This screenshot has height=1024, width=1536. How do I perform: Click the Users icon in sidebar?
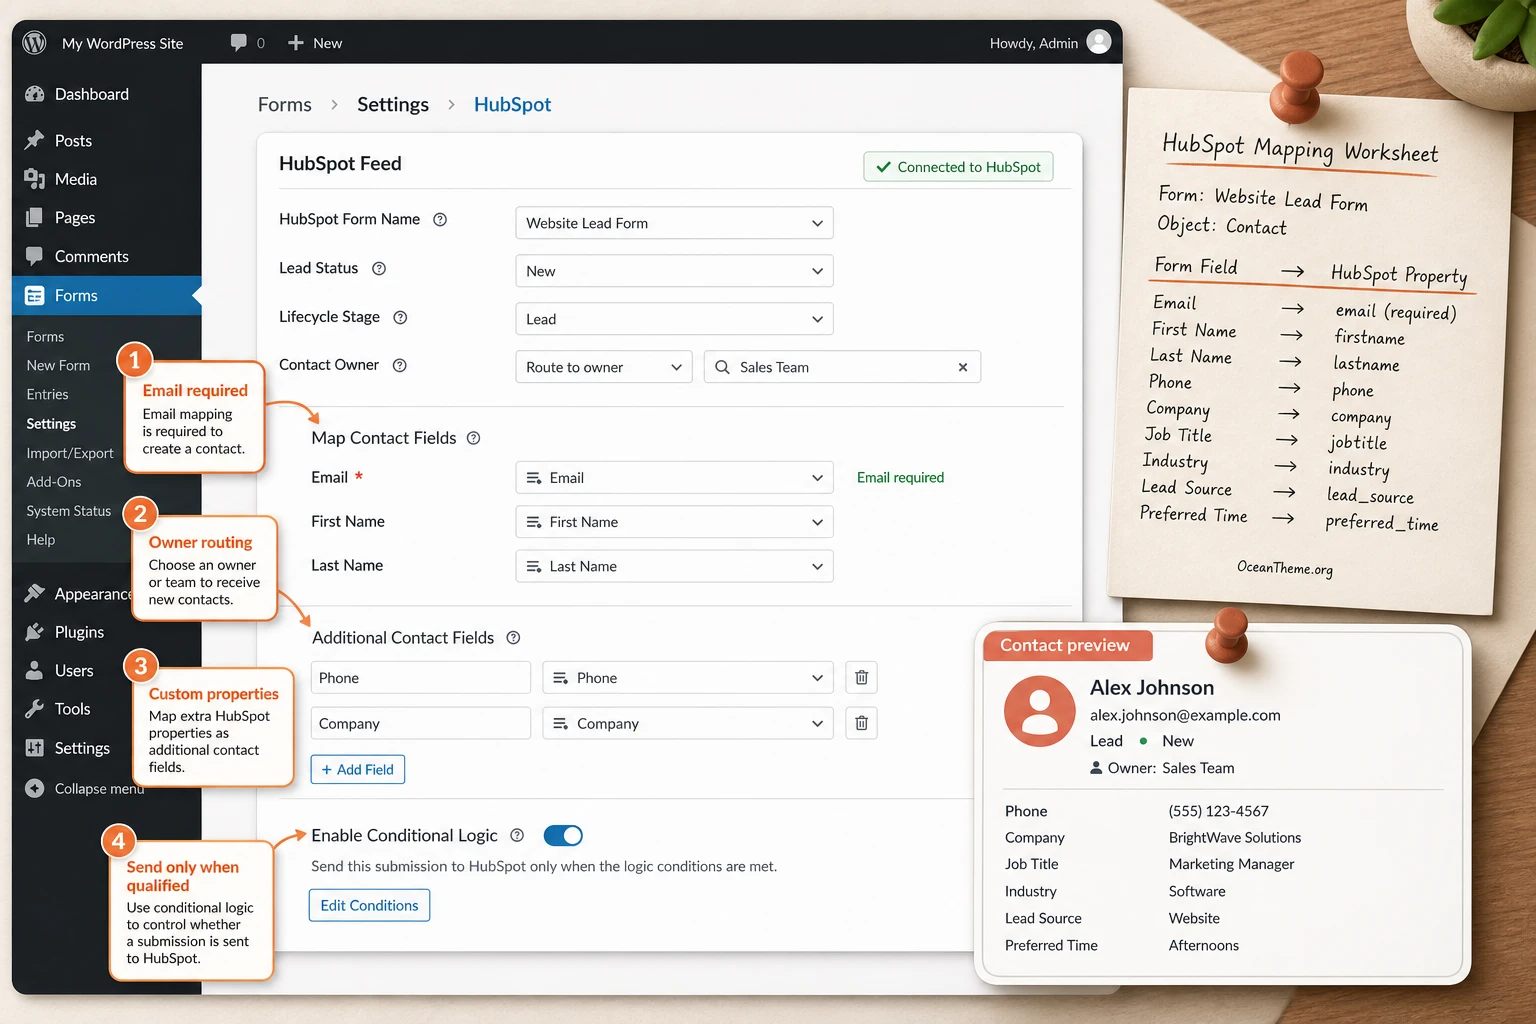[35, 670]
